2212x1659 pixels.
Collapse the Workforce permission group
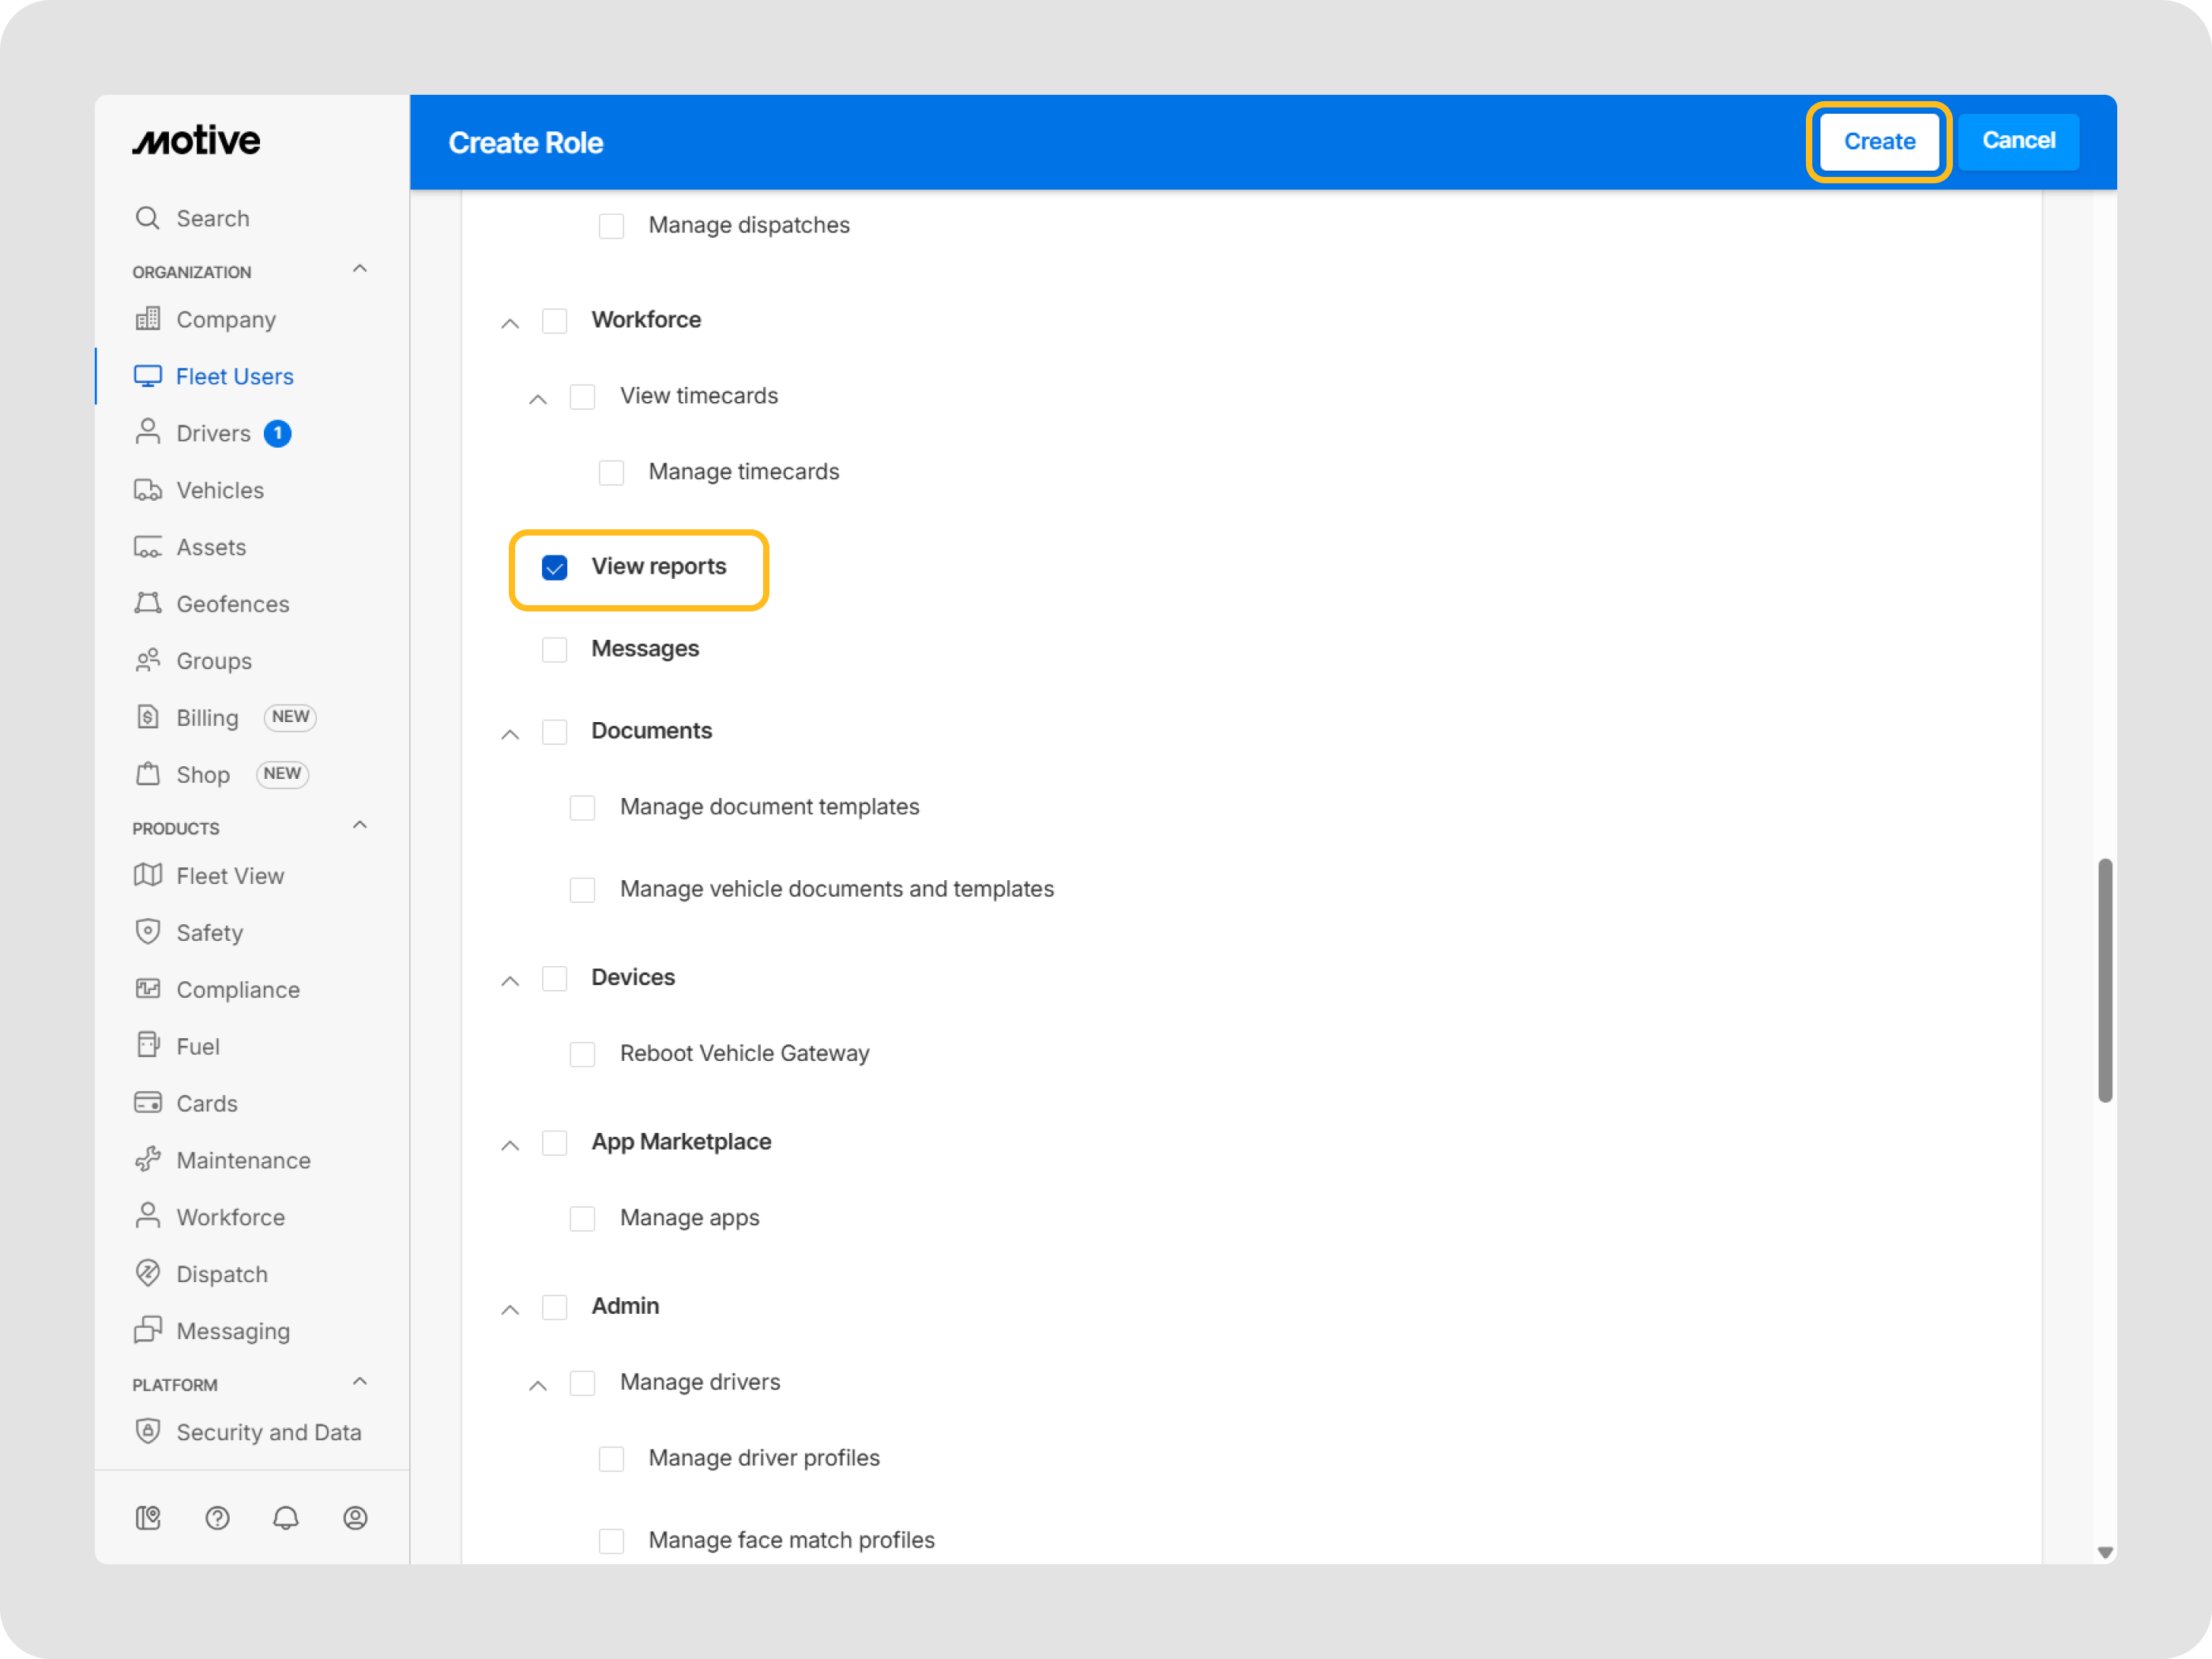pyautogui.click(x=510, y=322)
